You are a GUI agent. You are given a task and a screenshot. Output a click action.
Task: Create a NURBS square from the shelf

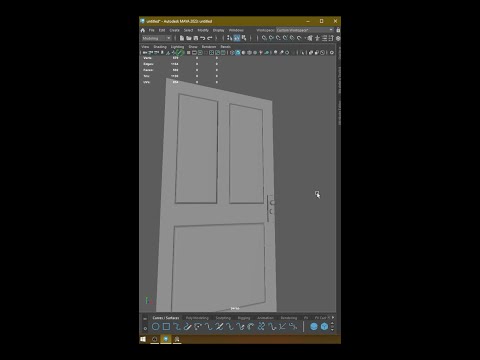[x=166, y=327]
